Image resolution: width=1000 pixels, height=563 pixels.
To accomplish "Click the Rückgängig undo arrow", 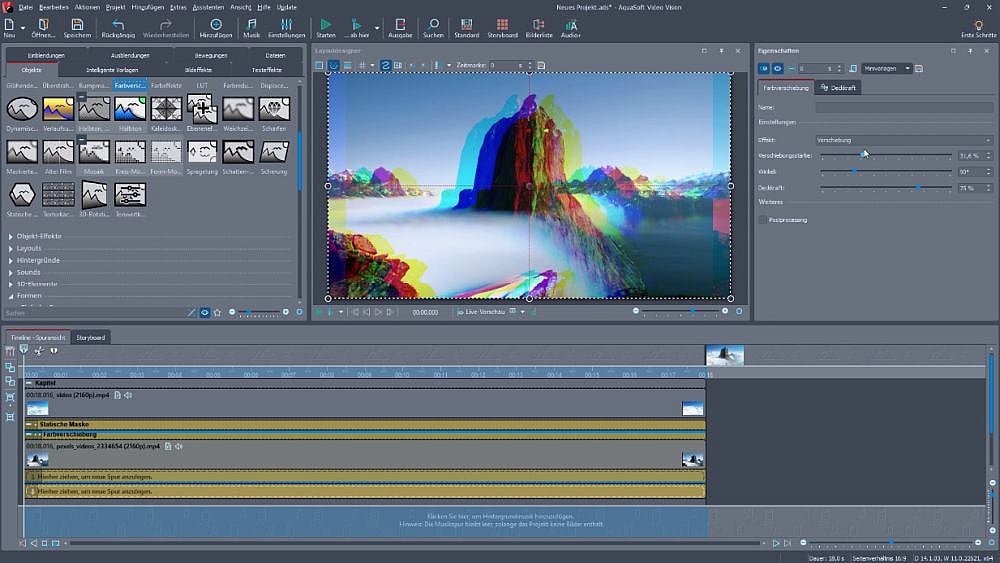I will tap(118, 25).
